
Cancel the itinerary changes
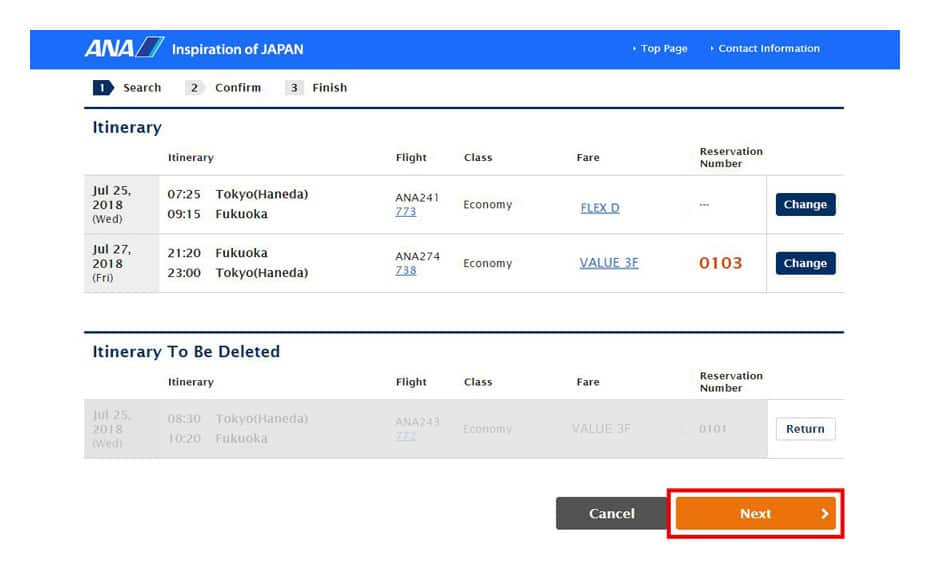(x=611, y=513)
